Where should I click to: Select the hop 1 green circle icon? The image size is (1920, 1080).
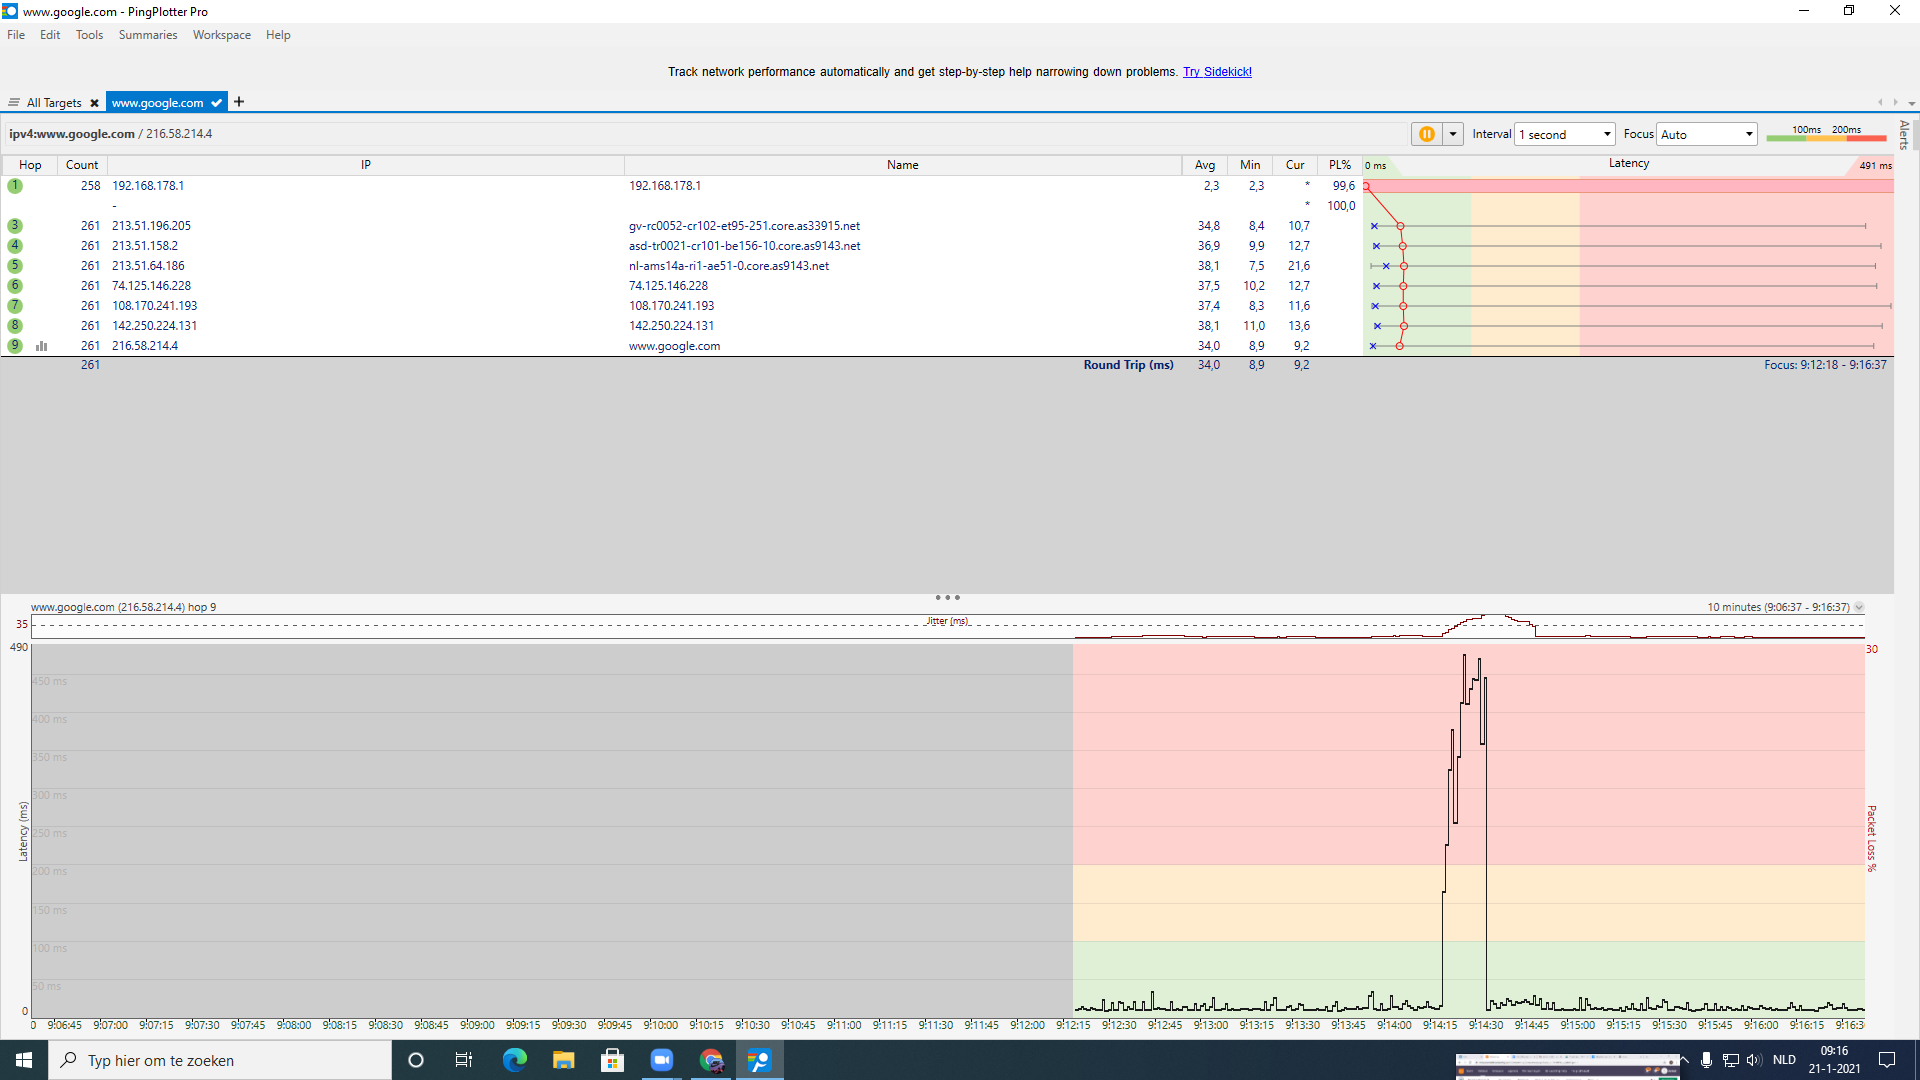[15, 186]
